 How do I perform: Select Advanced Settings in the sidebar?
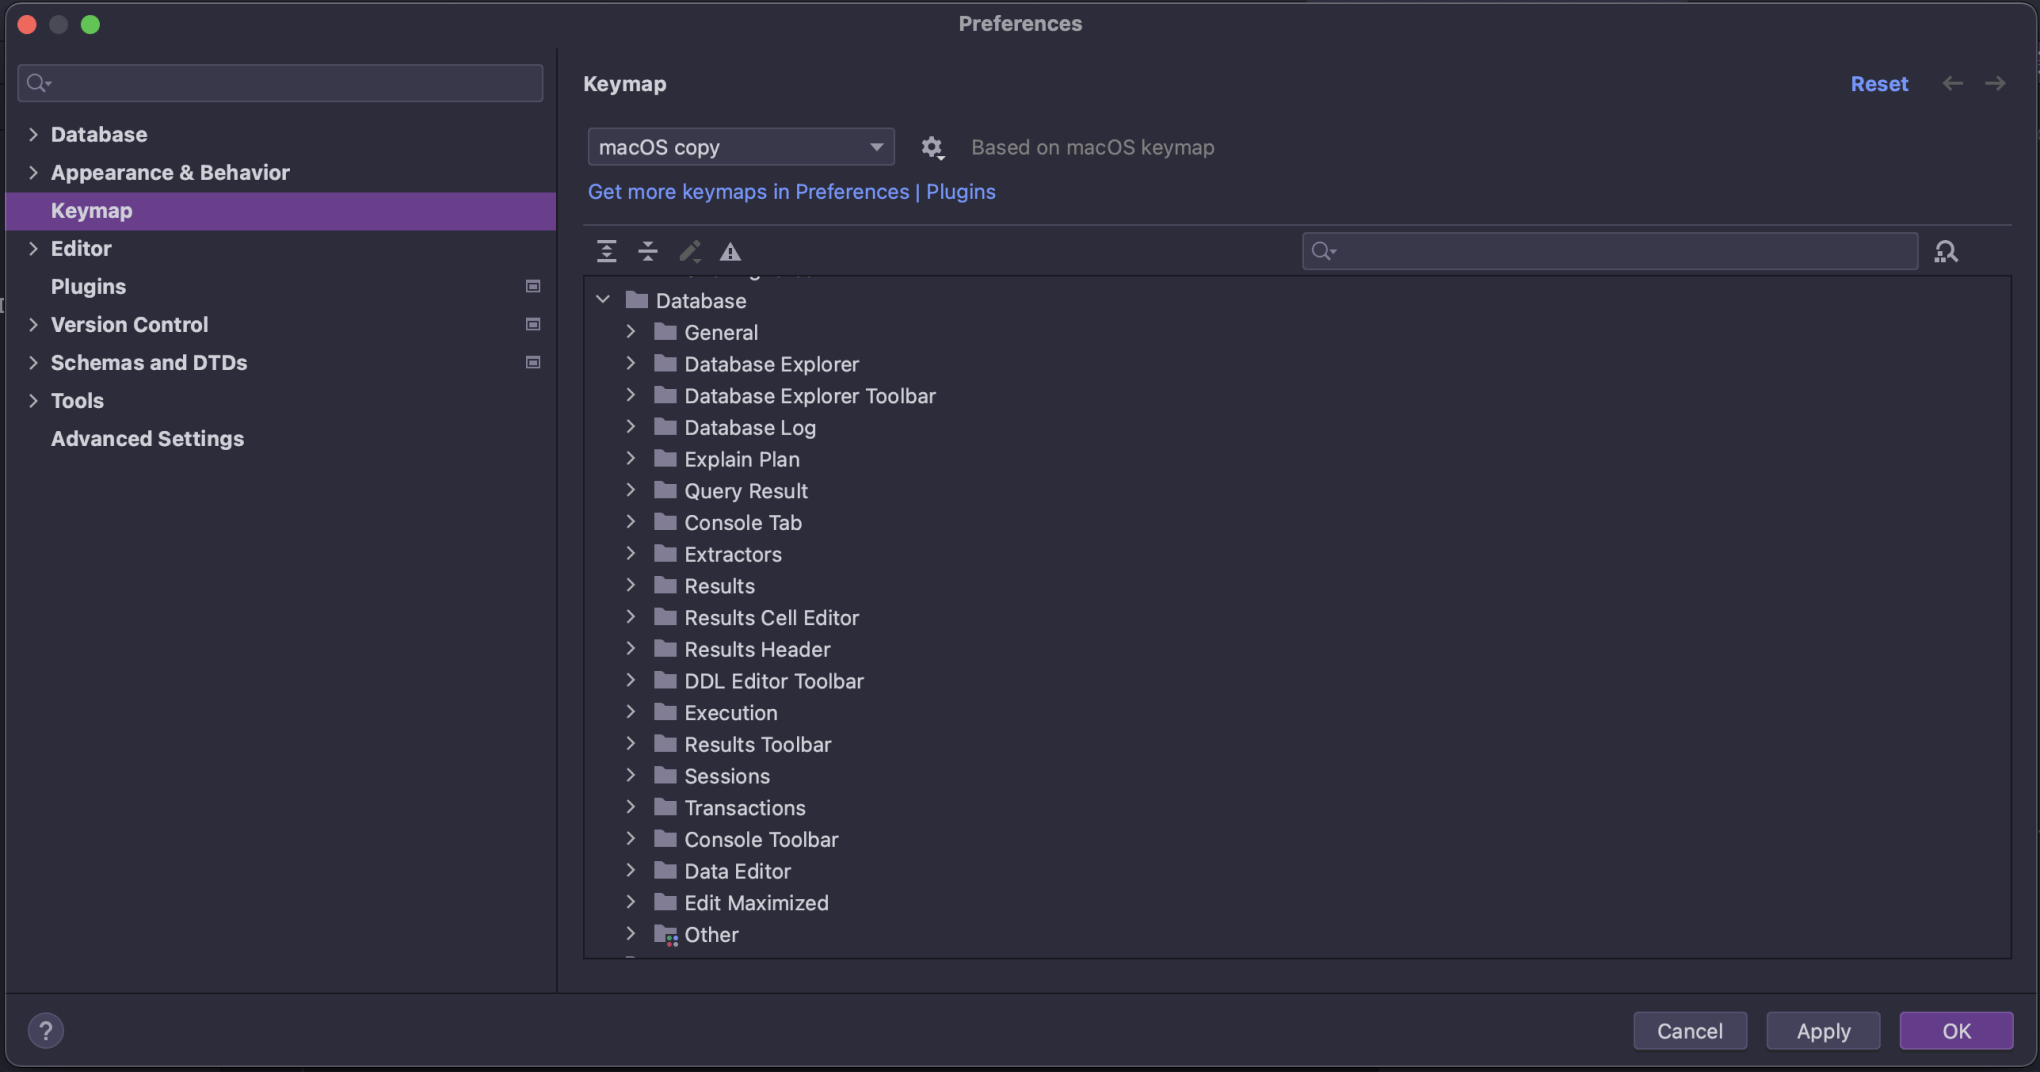(147, 438)
